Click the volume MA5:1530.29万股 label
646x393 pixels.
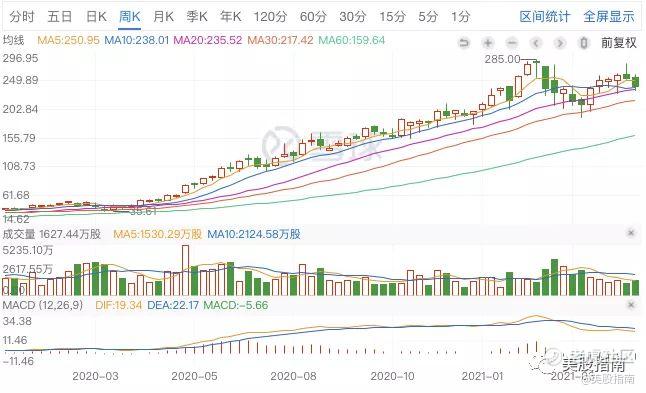(x=157, y=234)
